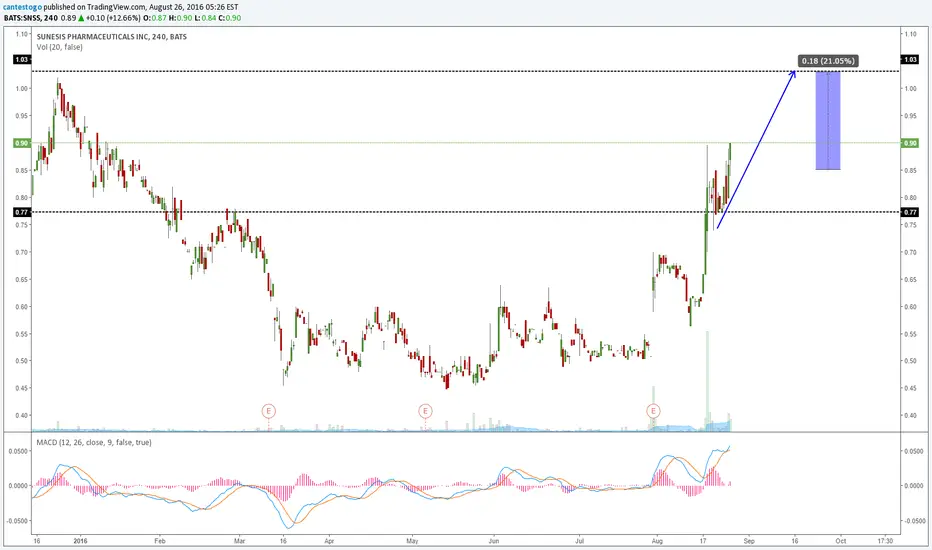The width and height of the screenshot is (932, 550).
Task: Click 1.00 on the left price scale
Action: tap(22, 89)
